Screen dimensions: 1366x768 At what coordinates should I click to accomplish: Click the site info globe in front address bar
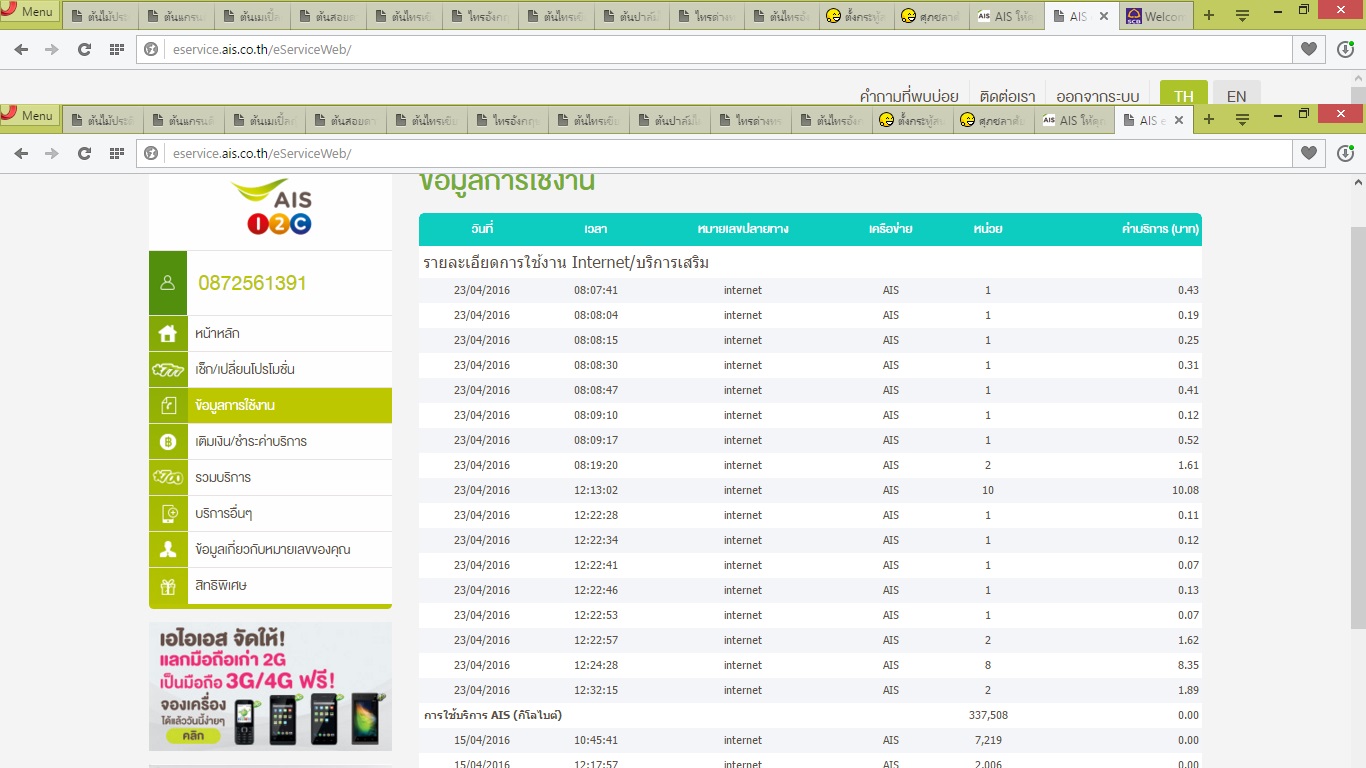coord(152,153)
